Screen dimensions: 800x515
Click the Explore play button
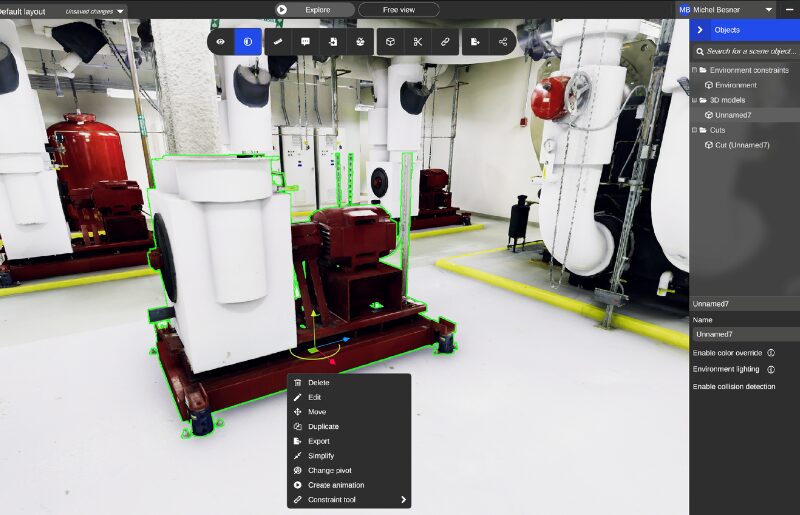coord(314,10)
